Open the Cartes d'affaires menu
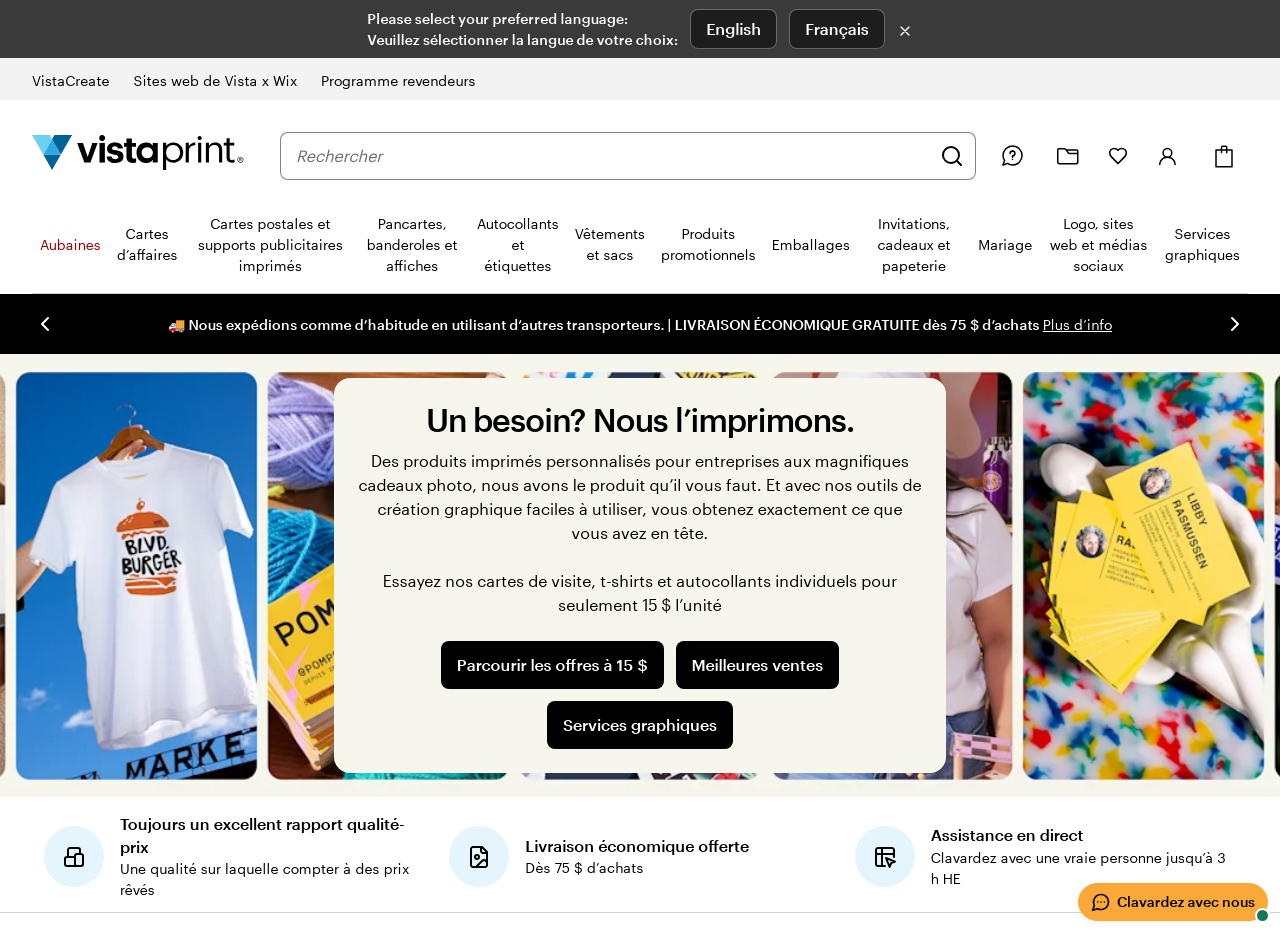Screen dimensions: 1280x933 [147, 245]
